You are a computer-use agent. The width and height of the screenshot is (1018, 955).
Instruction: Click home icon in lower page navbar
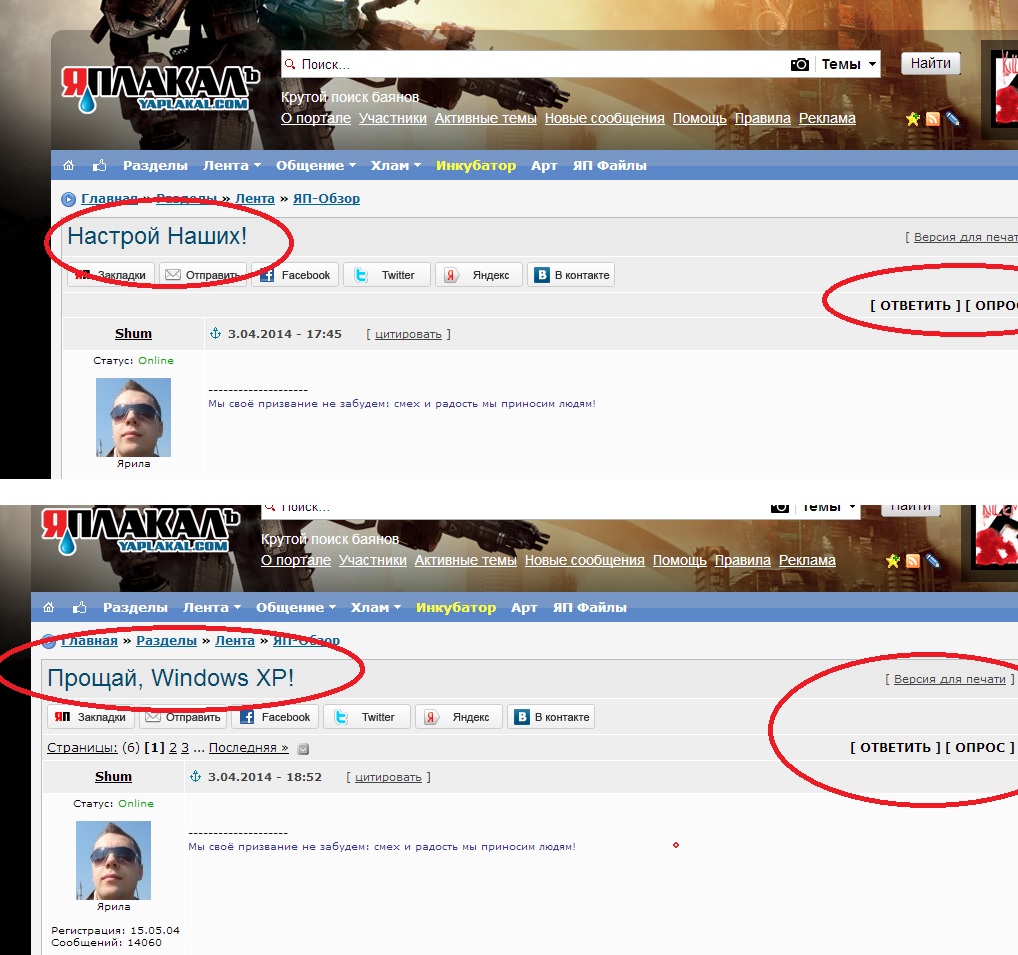[48, 608]
